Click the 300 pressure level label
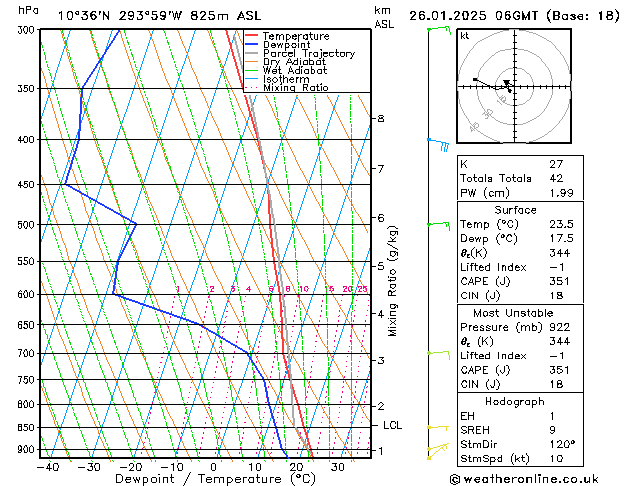 coord(28,30)
